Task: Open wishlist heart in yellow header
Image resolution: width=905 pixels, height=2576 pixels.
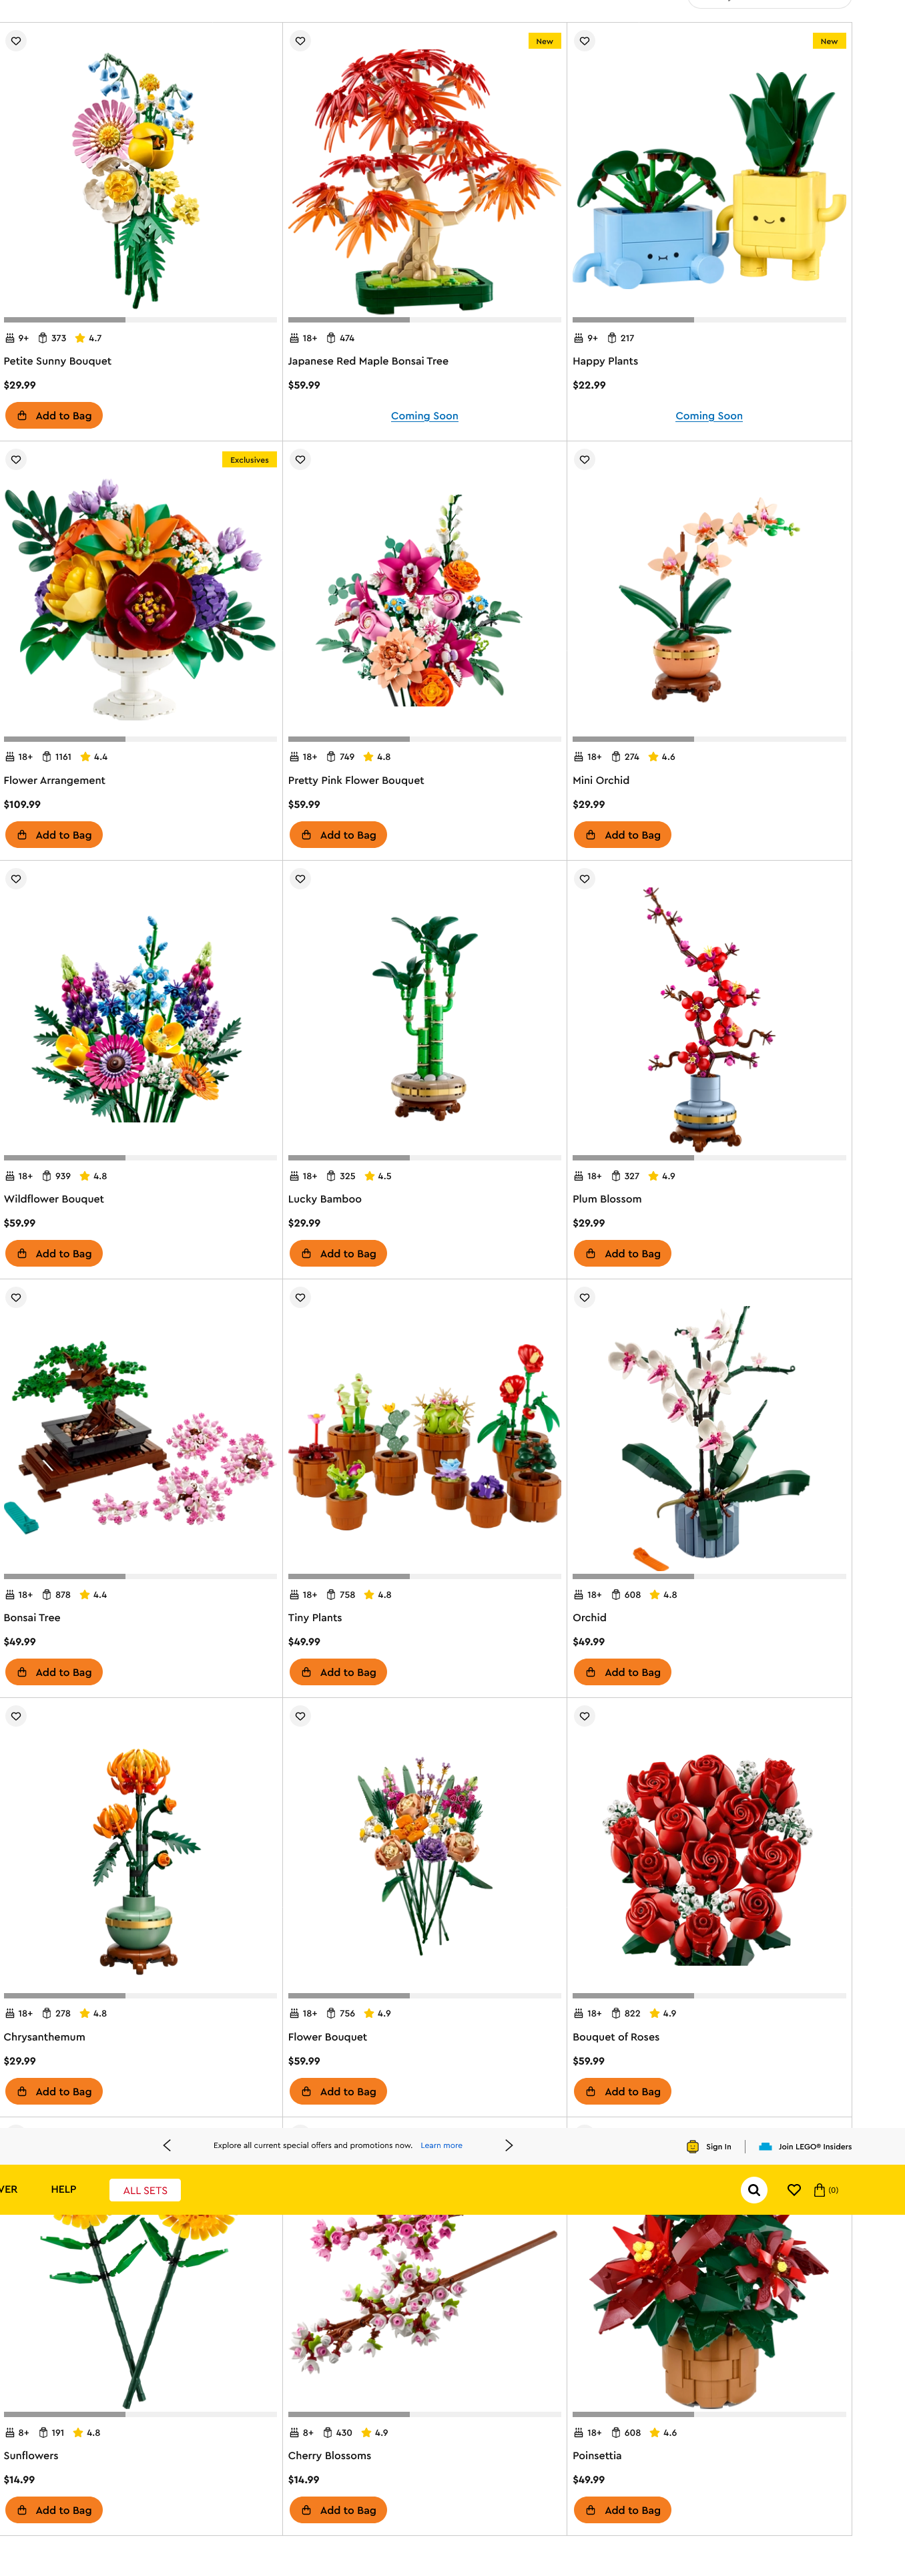Action: (794, 2189)
